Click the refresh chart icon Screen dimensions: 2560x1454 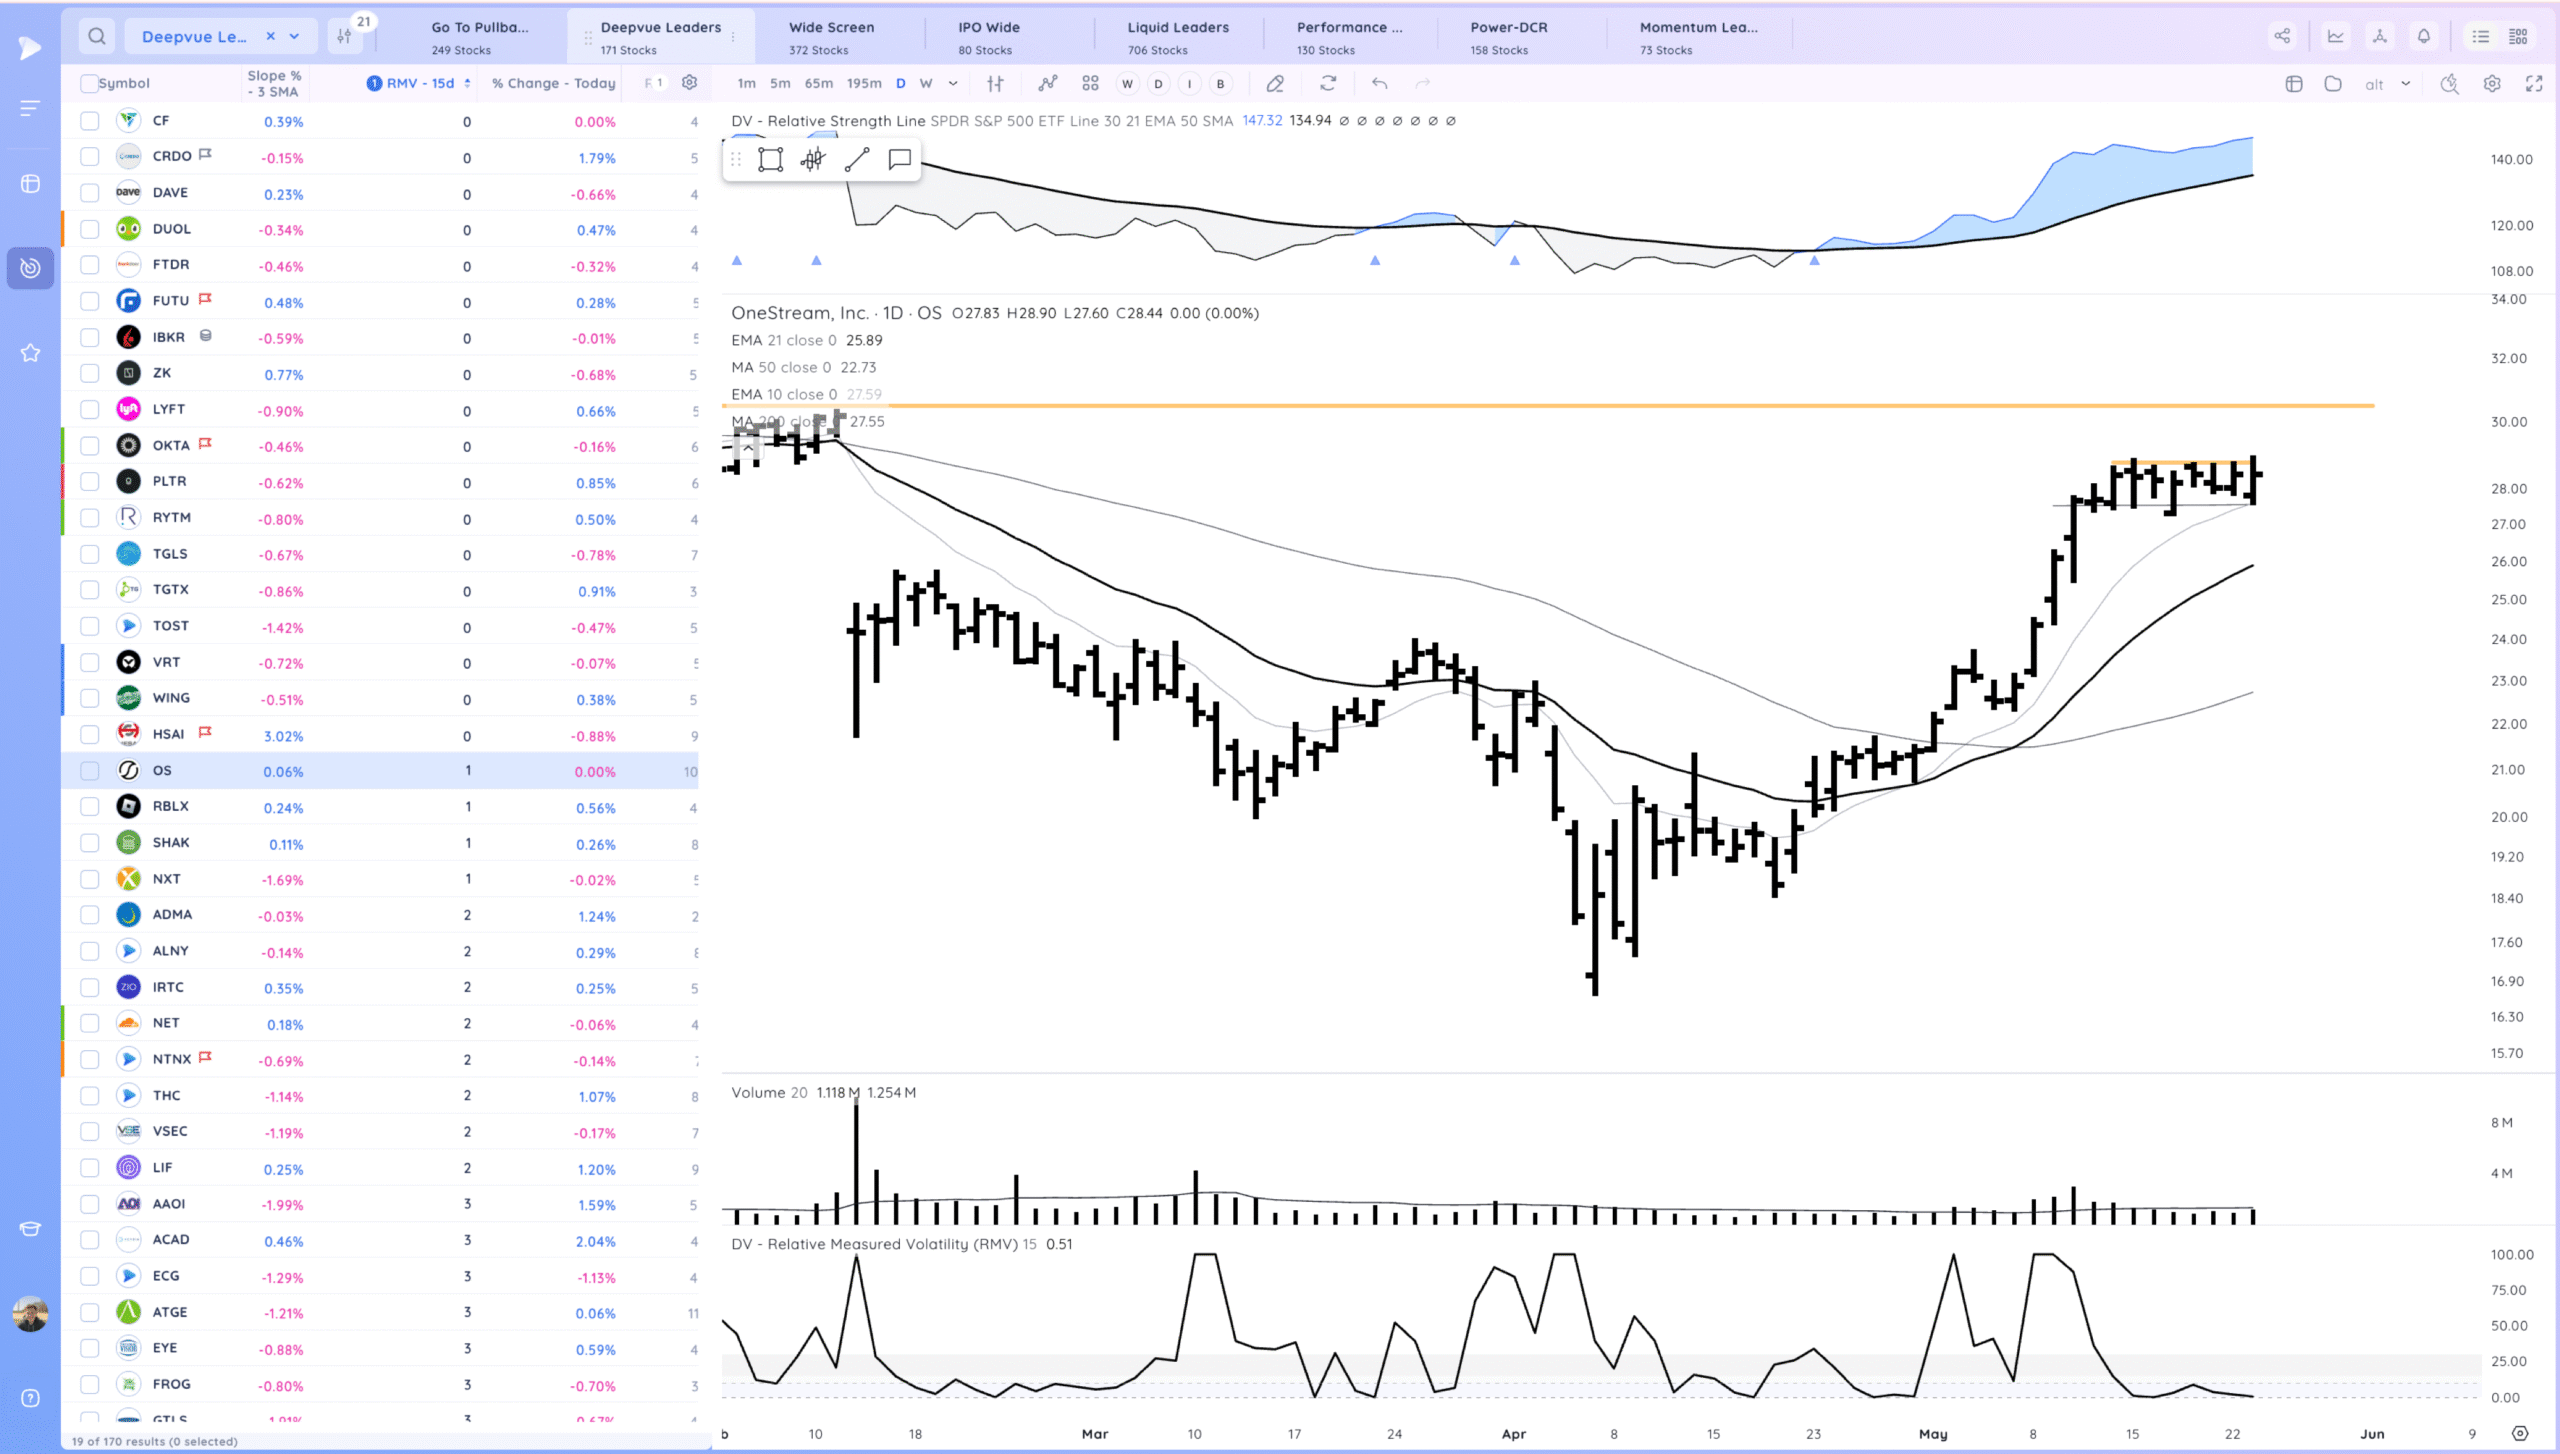tap(1328, 84)
